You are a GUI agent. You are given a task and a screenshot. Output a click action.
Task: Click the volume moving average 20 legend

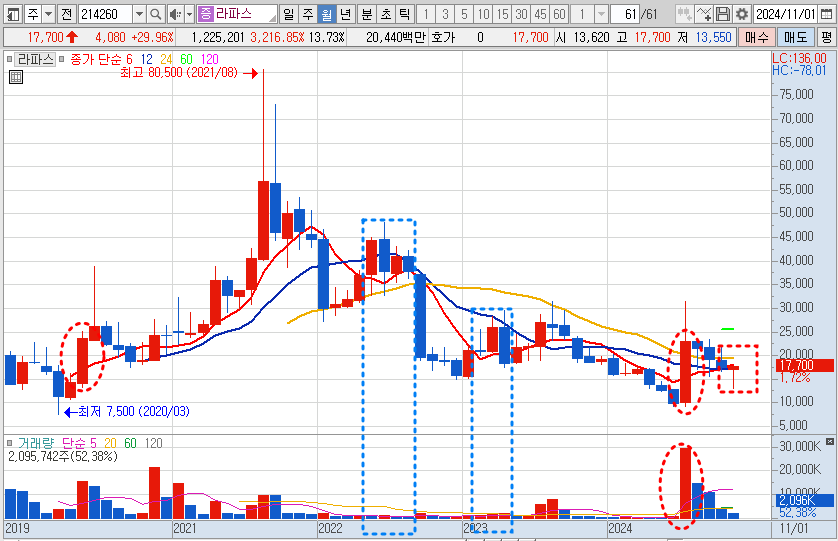click(x=110, y=443)
